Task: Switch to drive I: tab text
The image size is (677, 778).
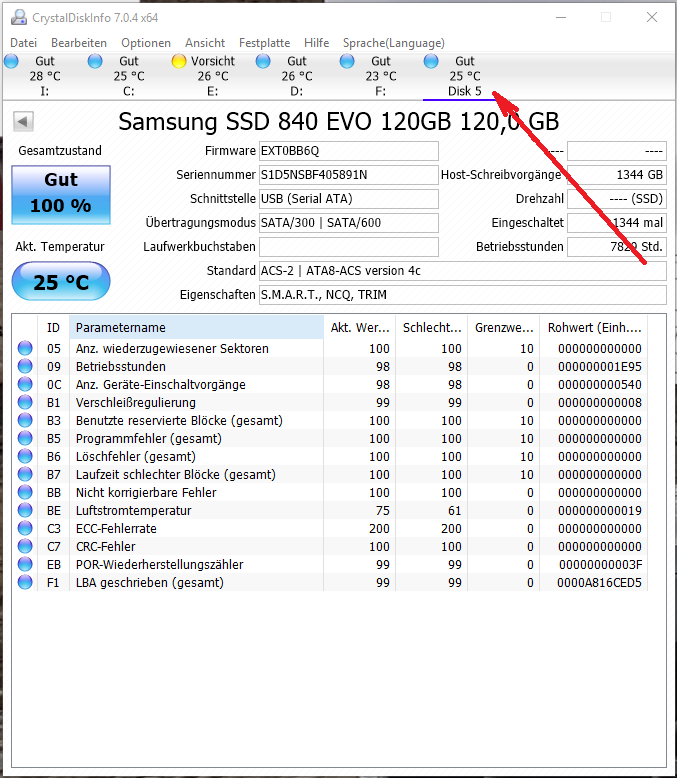Action: [45, 76]
